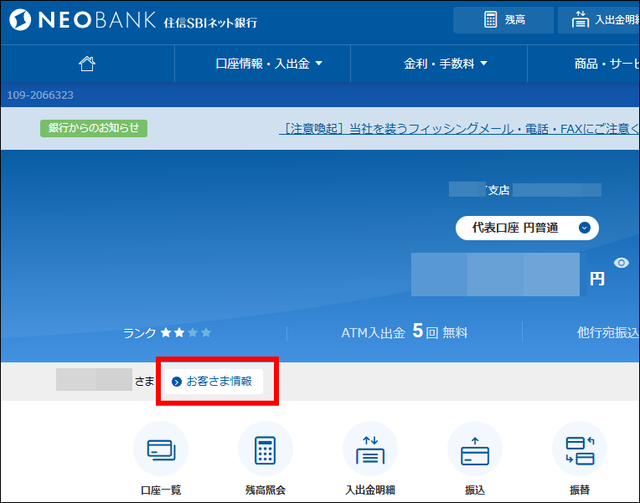
Task: Click account number 109-2066323
Action: click(40, 95)
